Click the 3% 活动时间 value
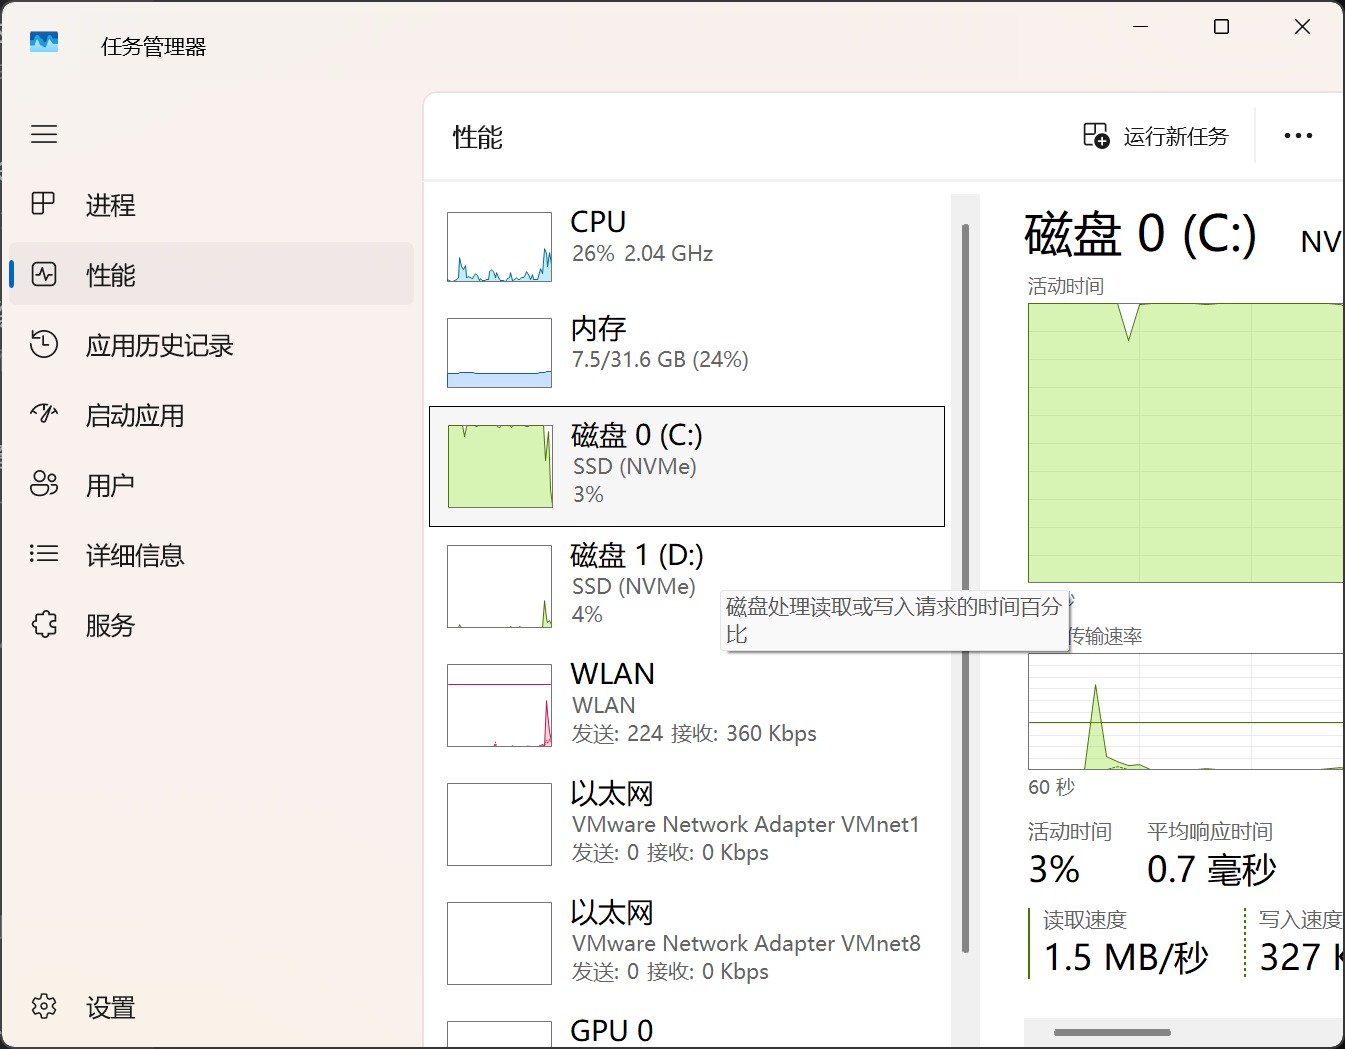 click(1054, 870)
